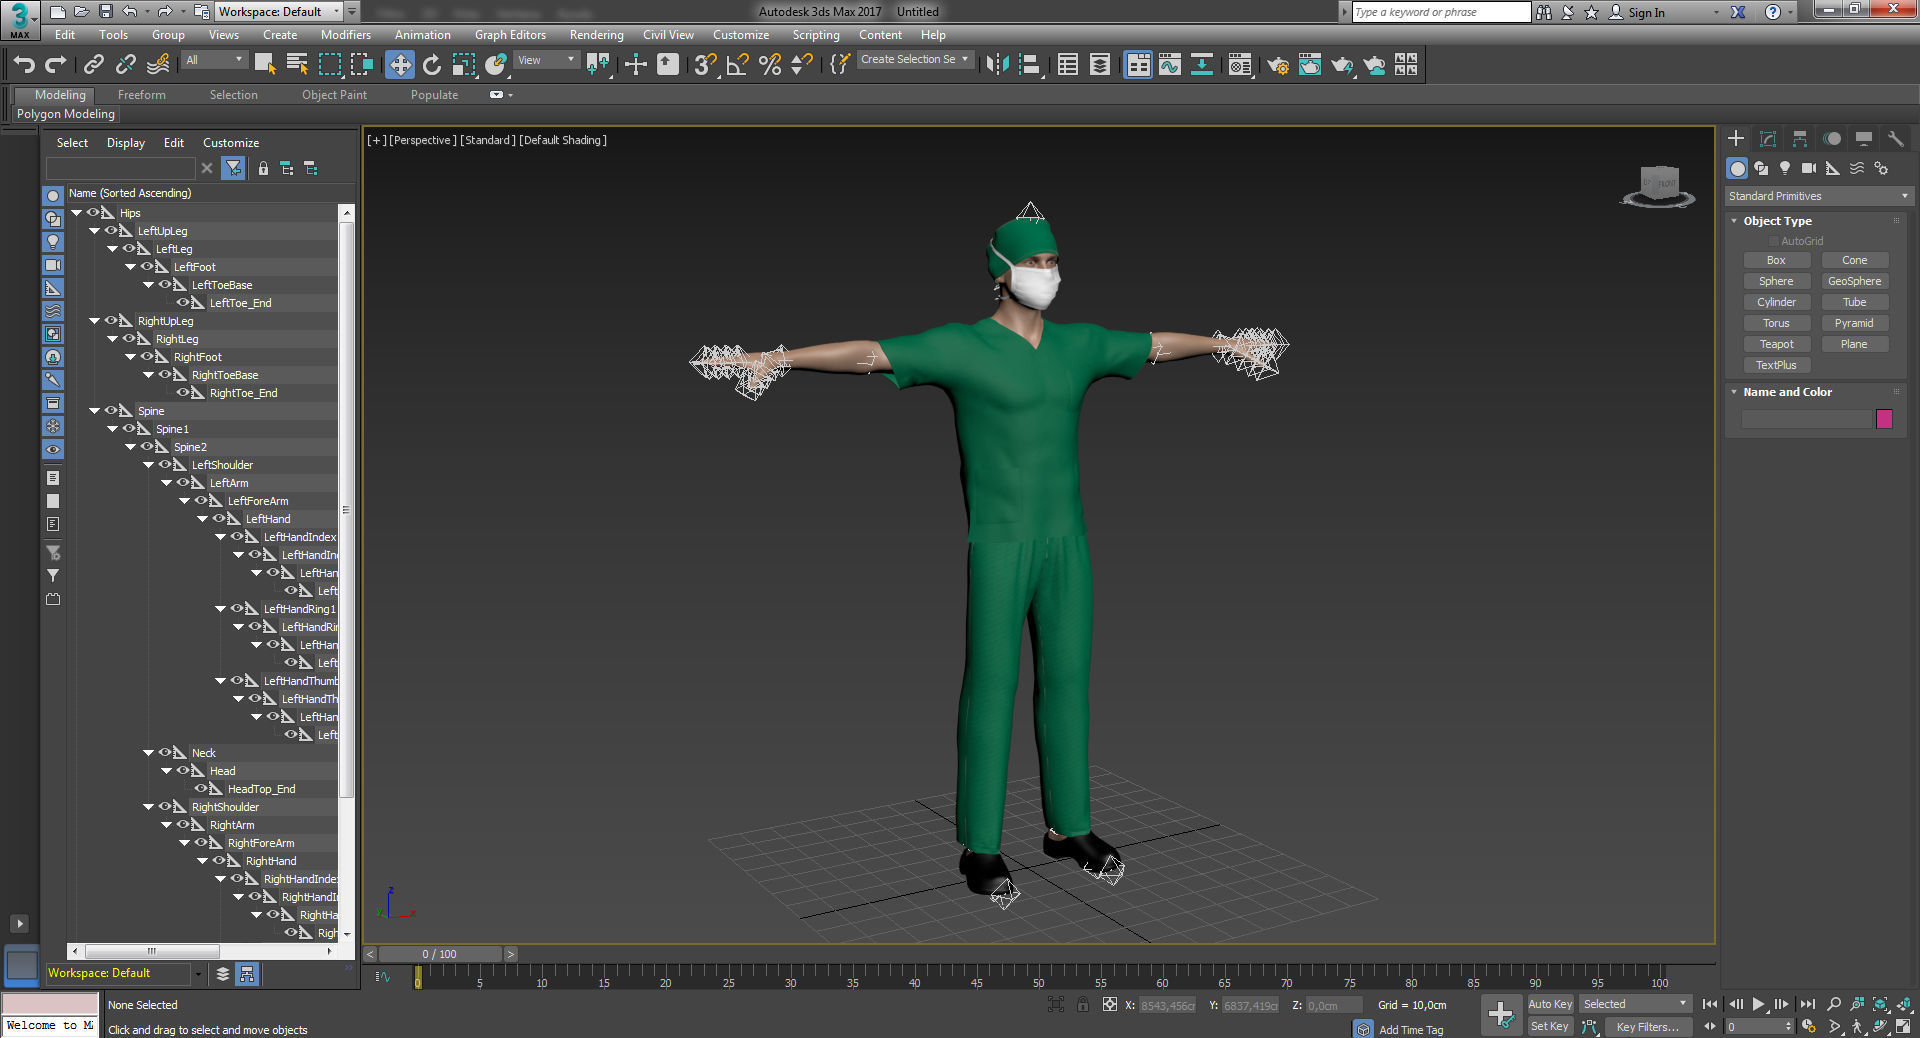Toggle visibility eye of Spine
The width and height of the screenshot is (1920, 1038).
111,410
